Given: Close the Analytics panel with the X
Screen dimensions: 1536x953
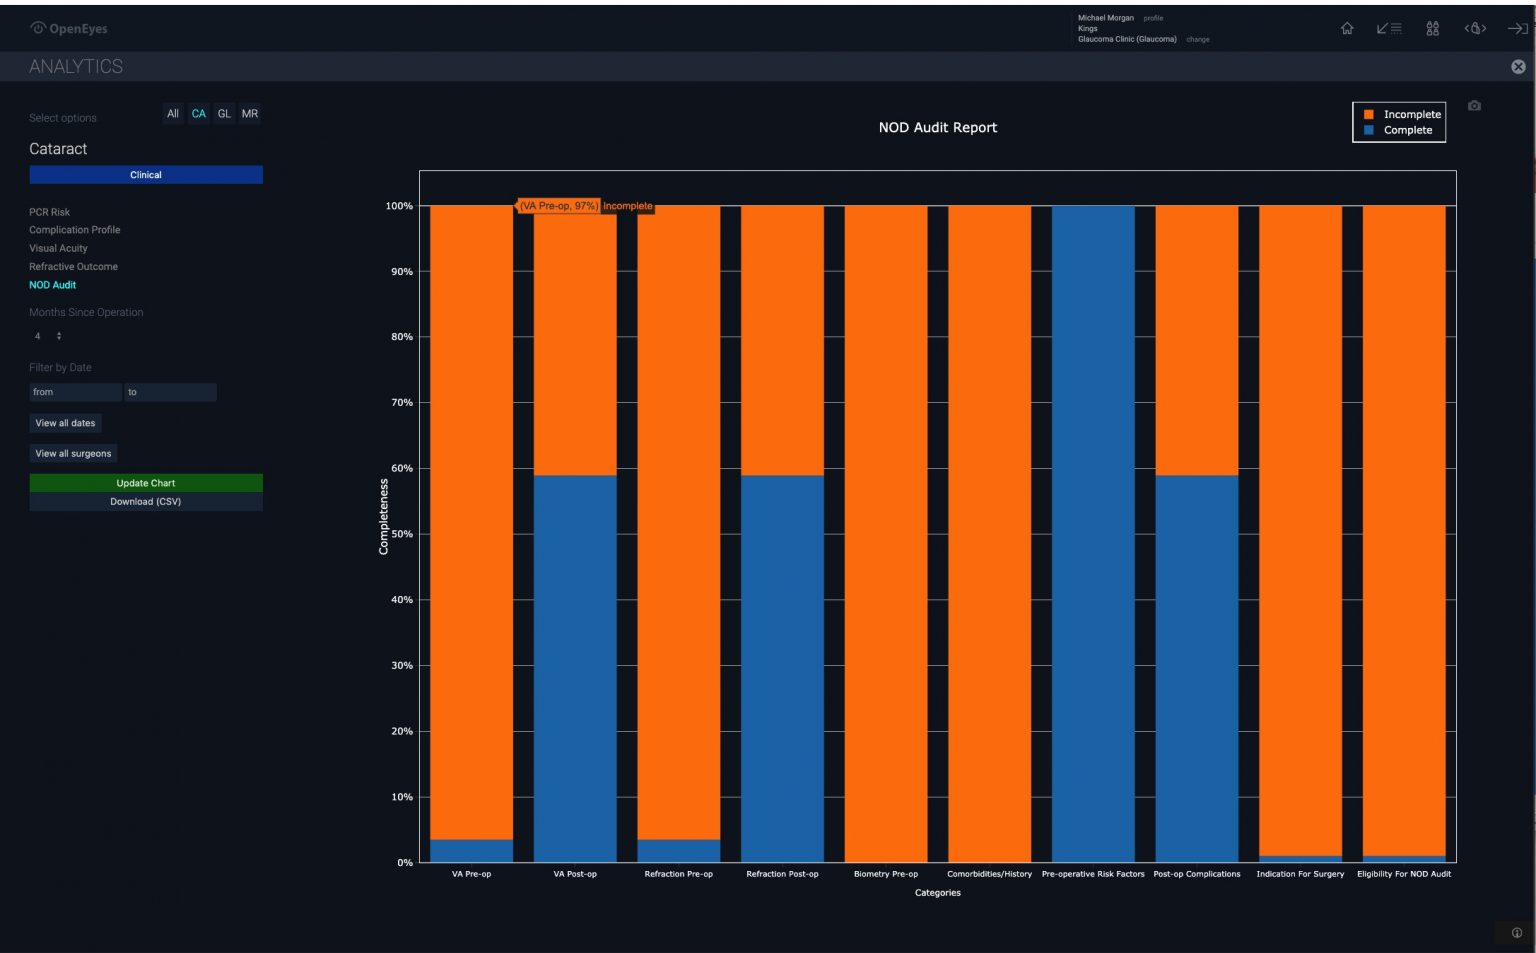Looking at the screenshot, I should [1518, 67].
